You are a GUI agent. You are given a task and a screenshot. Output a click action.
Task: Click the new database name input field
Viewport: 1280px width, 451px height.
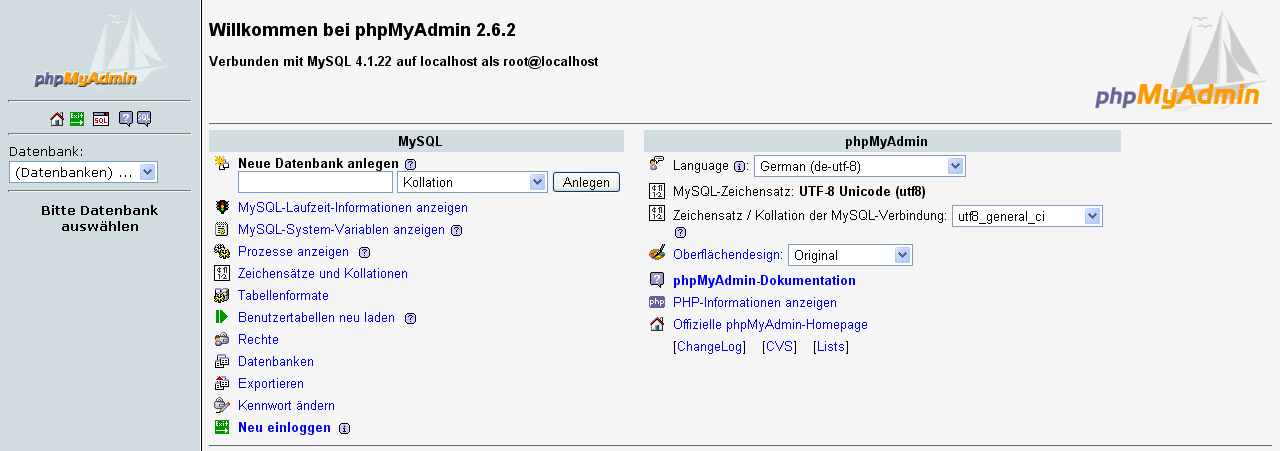pyautogui.click(x=315, y=182)
